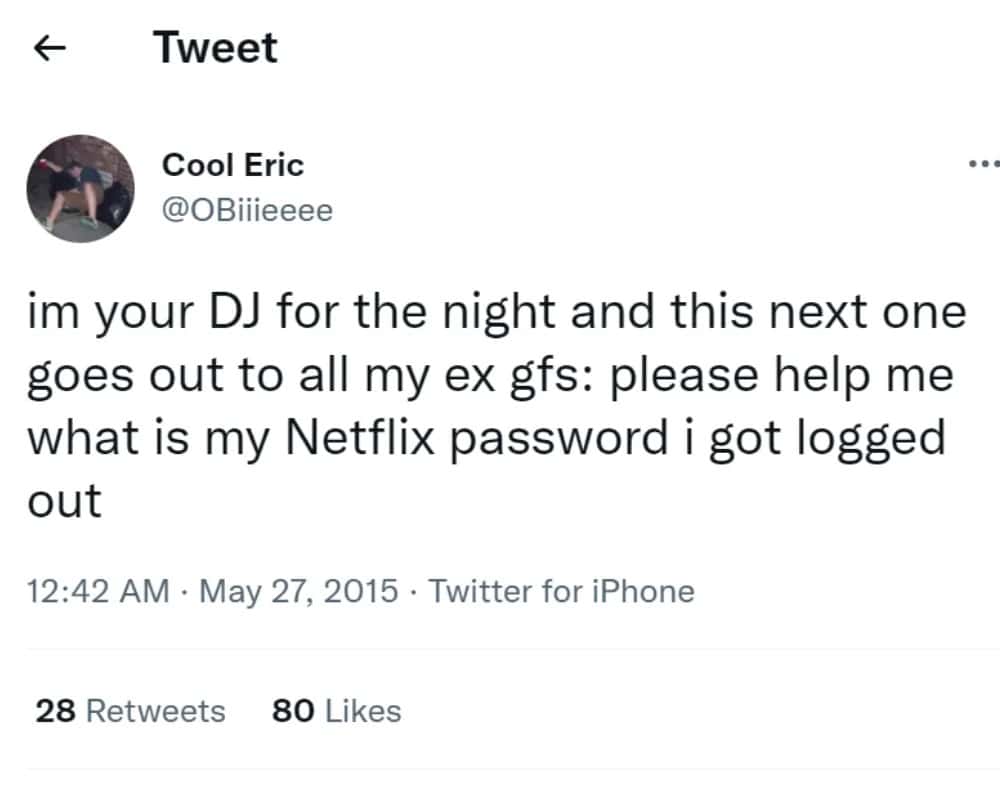View the 28 Retweets list

[130, 711]
